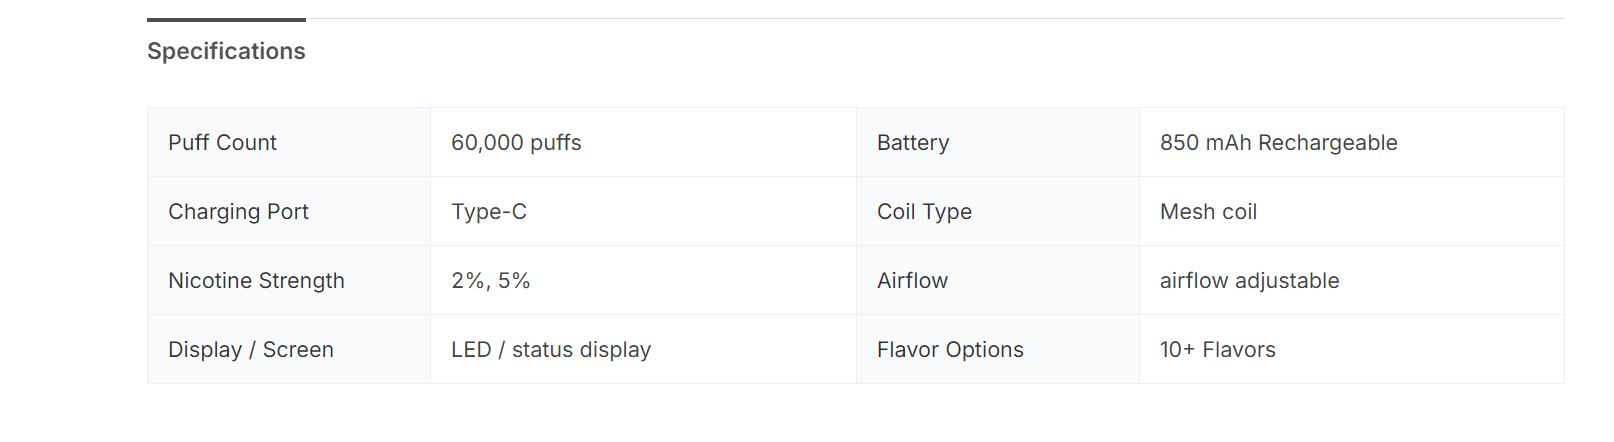Click the word Rechargeable in battery value
The image size is (1614, 442).
[x=1327, y=143]
